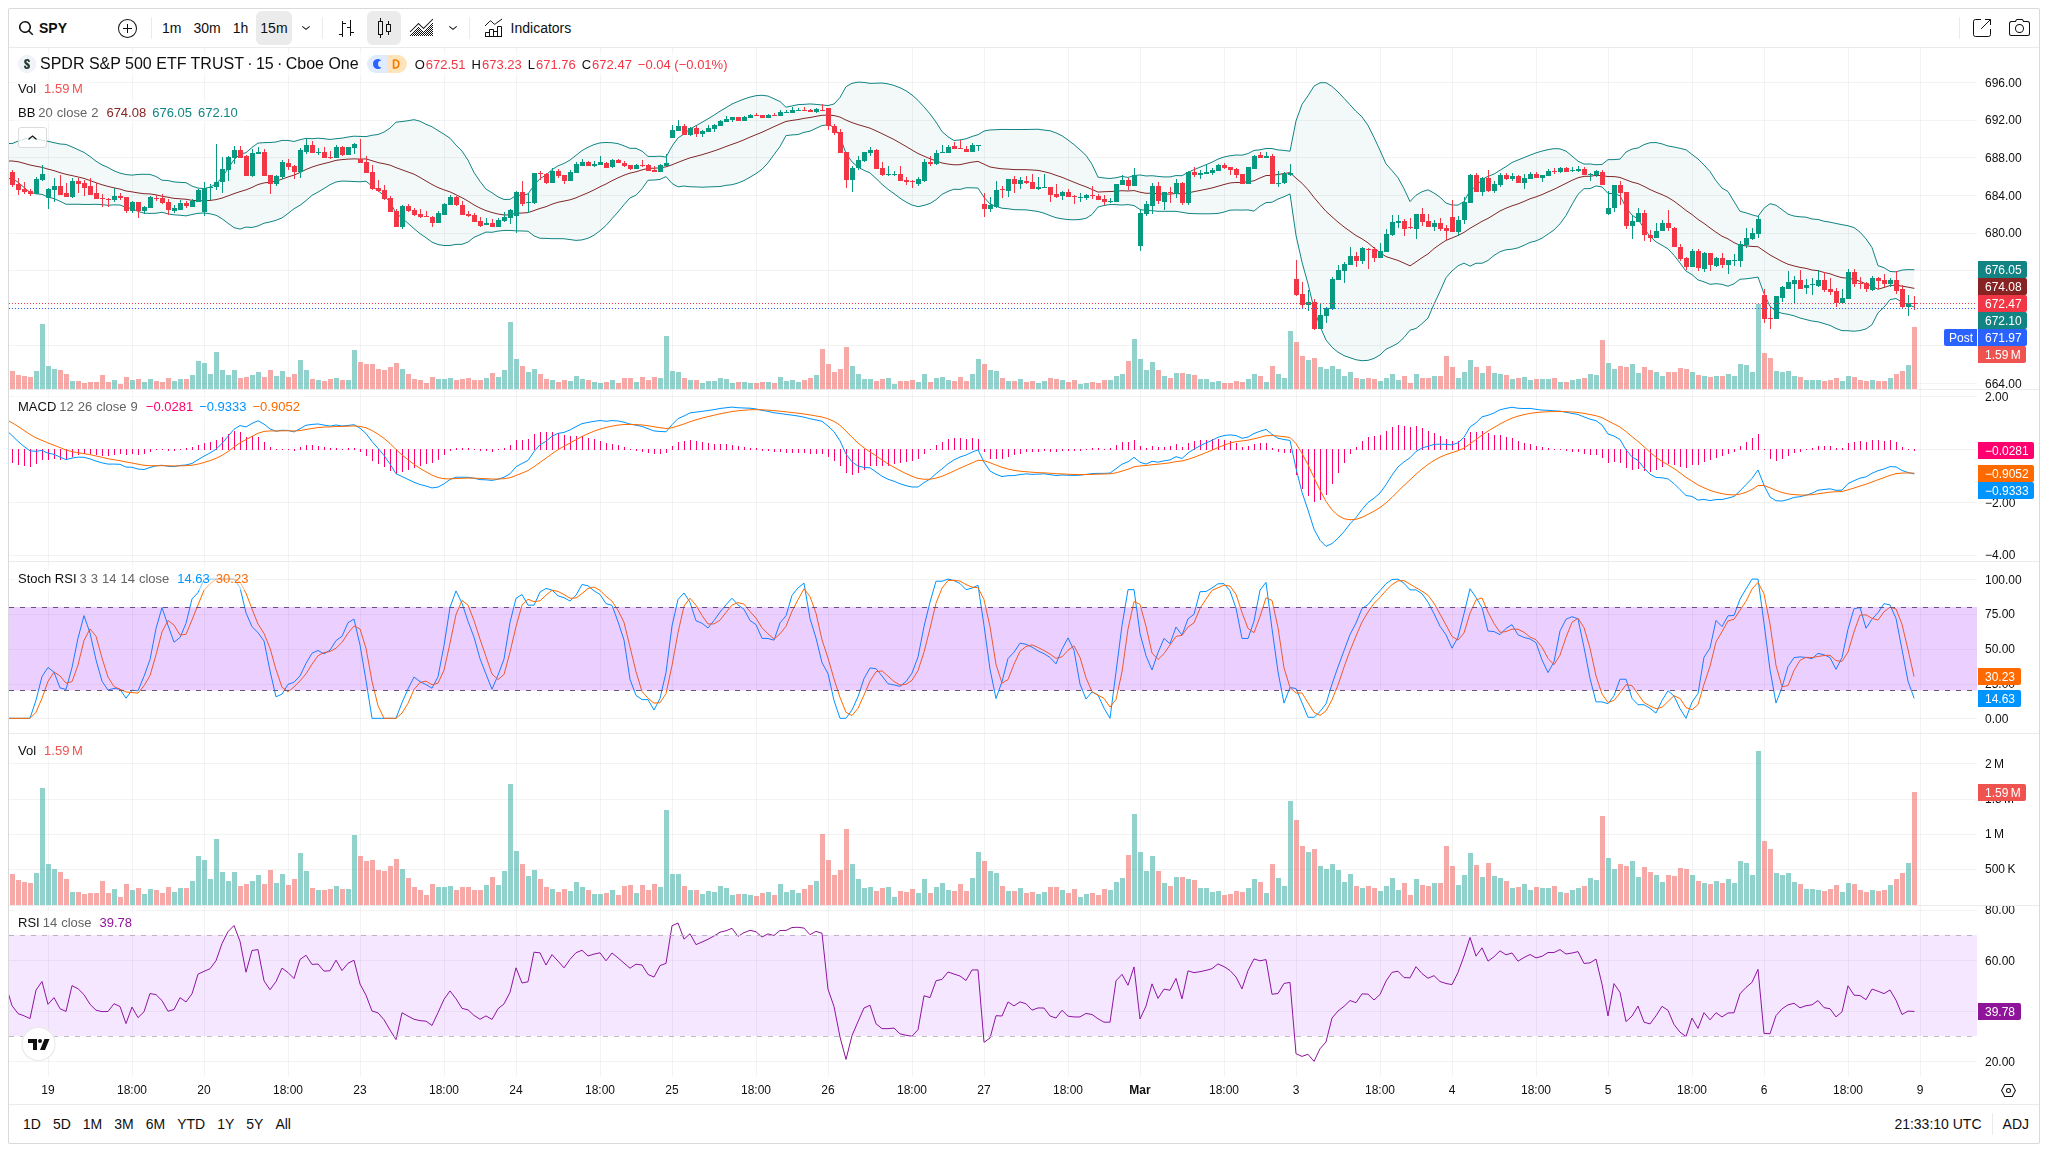Screen dimensions: 2048x1152
Task: Open the time interval dropdown arrow
Action: coord(306,28)
